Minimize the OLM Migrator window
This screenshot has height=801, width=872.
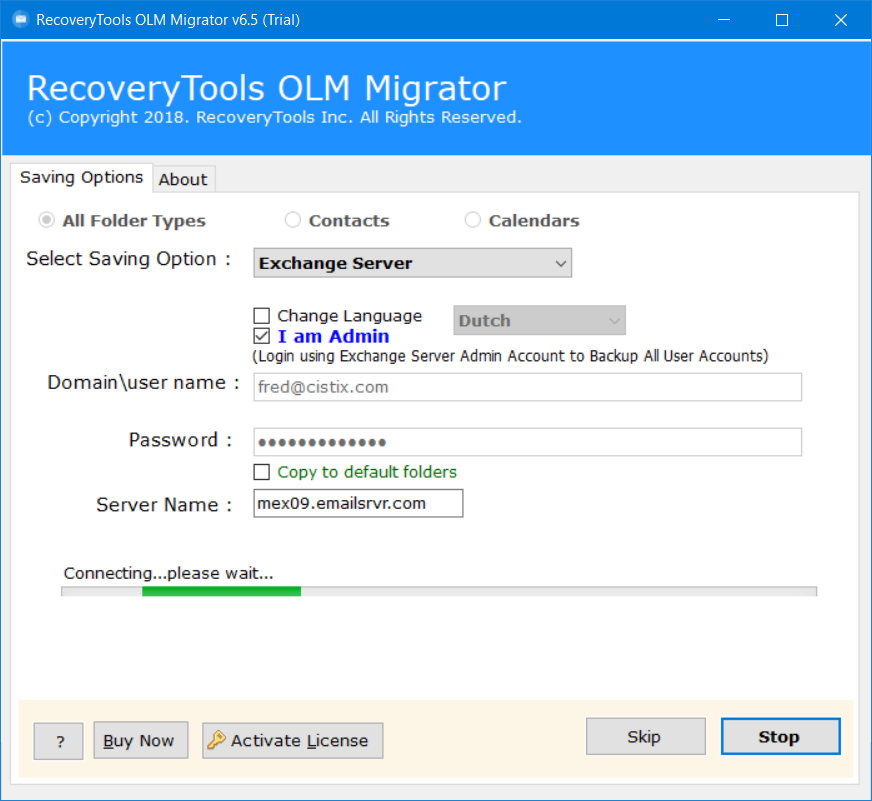pos(724,20)
